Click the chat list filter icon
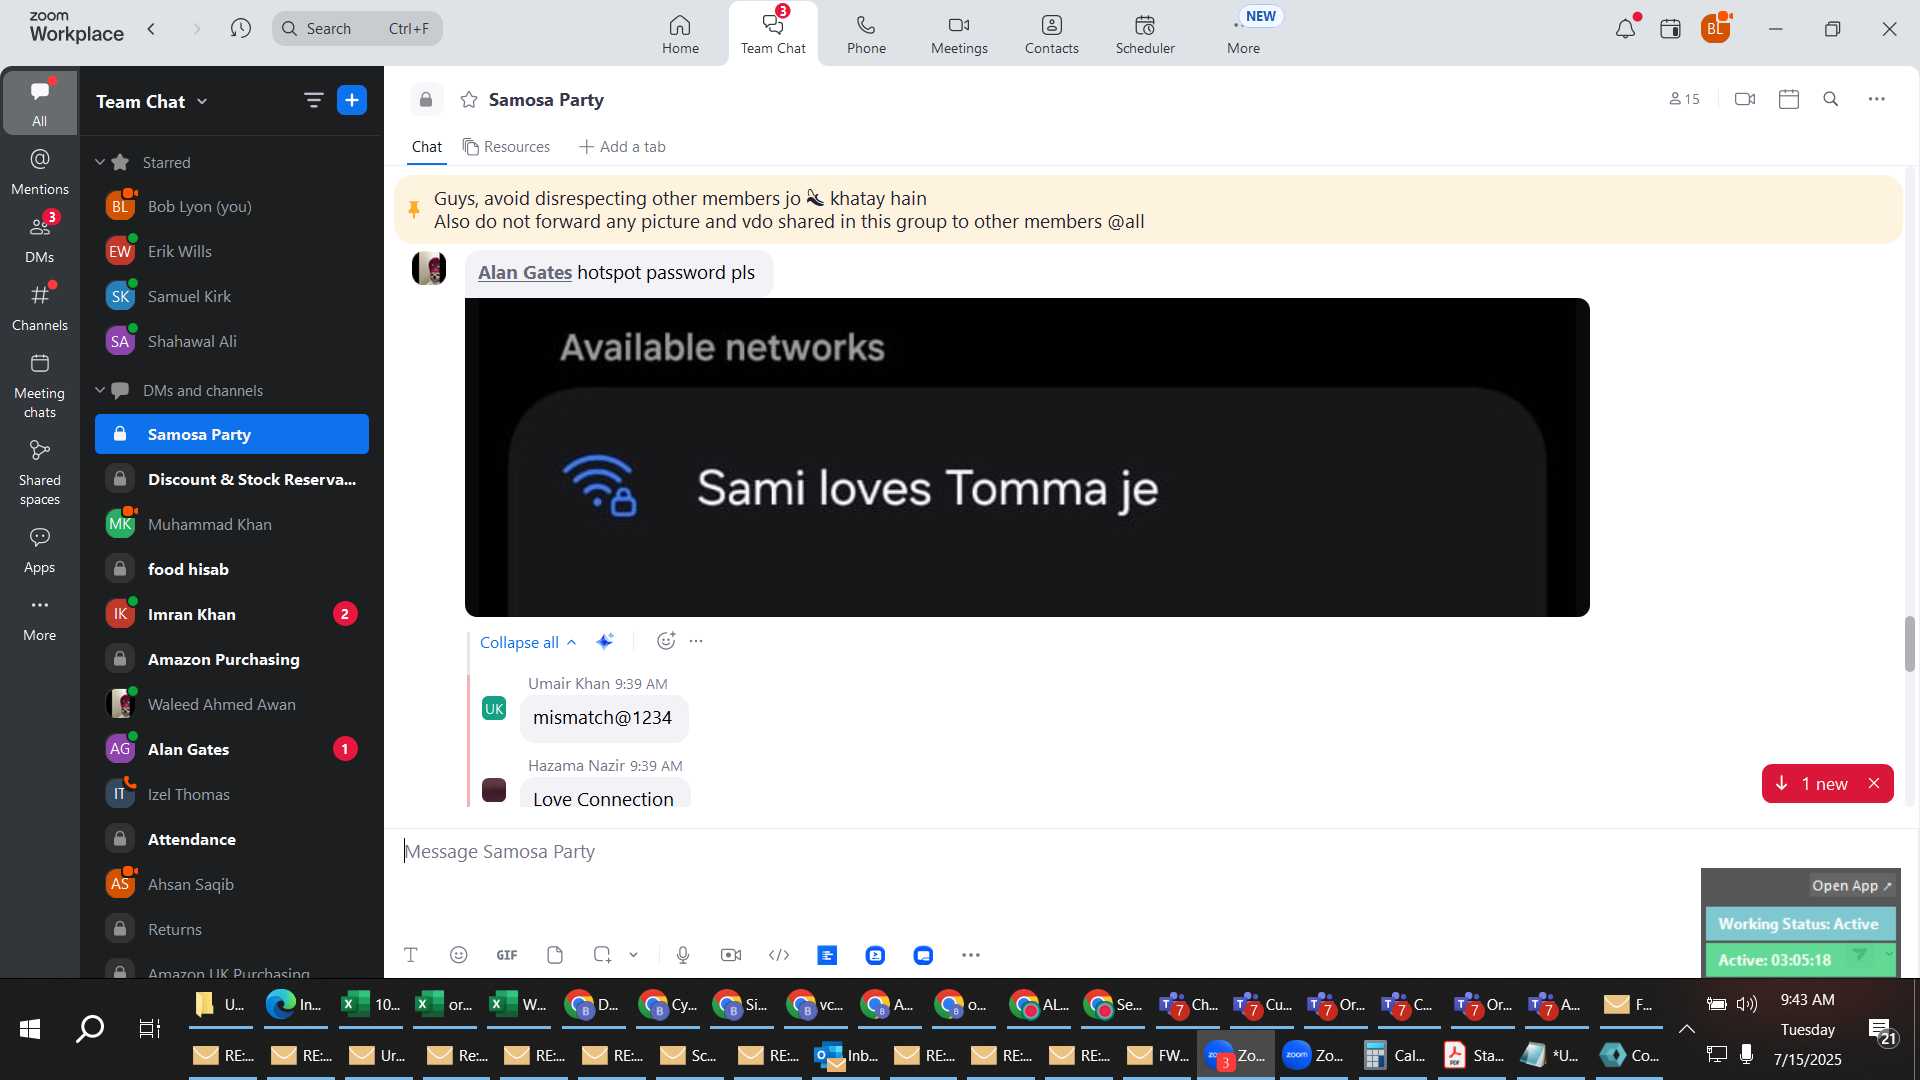 [313, 100]
